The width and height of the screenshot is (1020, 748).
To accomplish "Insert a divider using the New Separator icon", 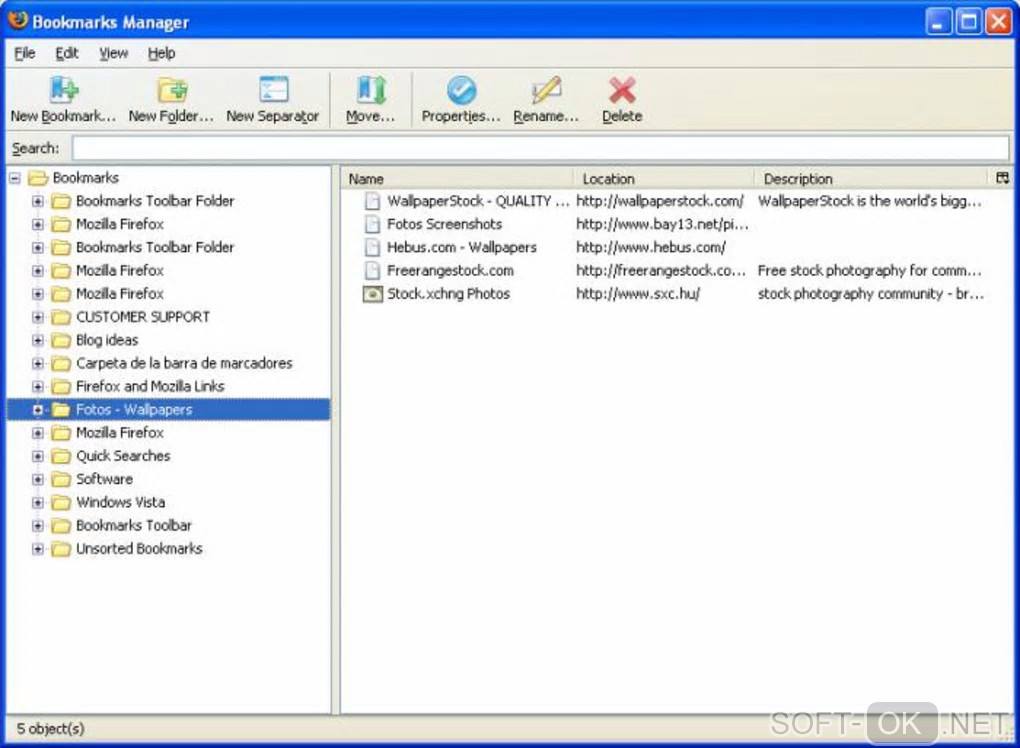I will coord(273,89).
